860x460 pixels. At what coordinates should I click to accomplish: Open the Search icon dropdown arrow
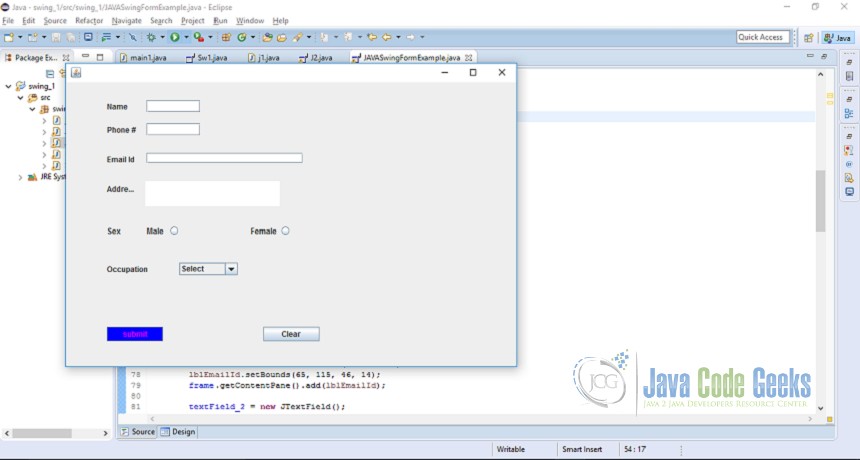click(x=309, y=37)
